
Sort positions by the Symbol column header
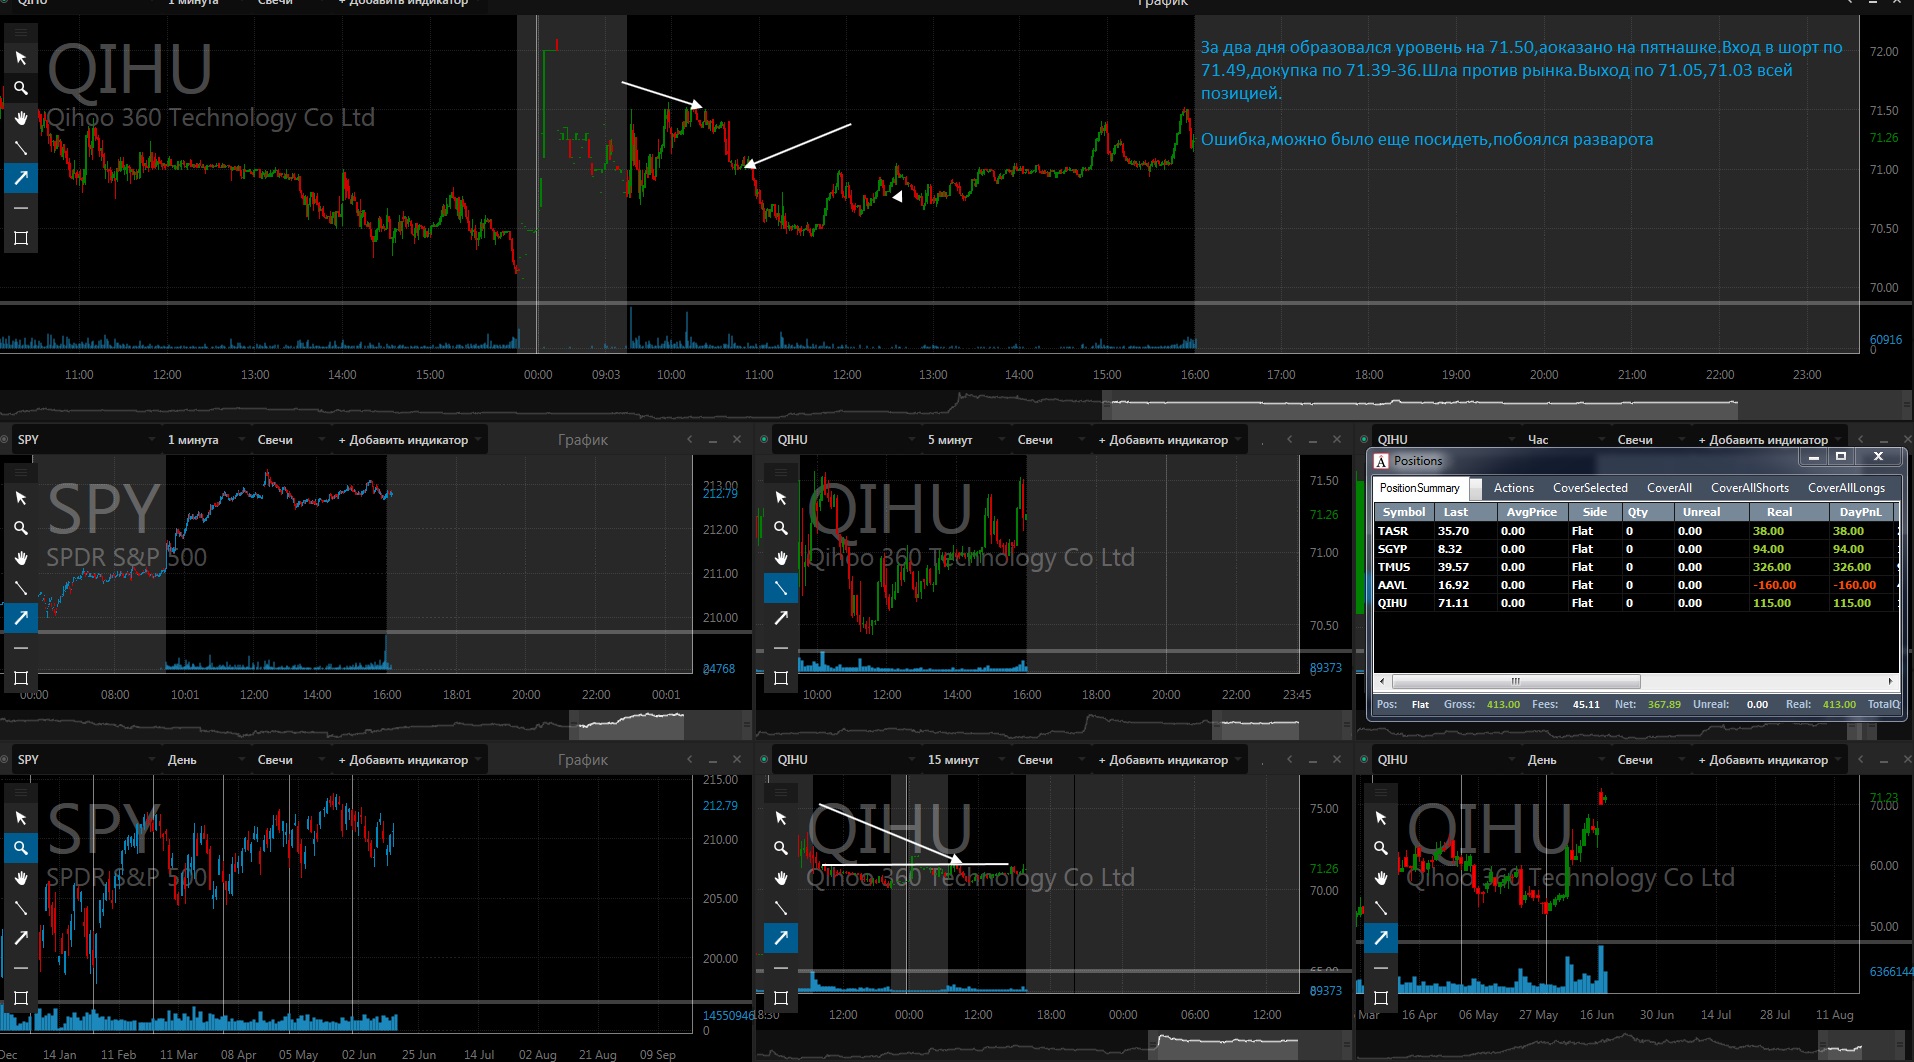1403,511
